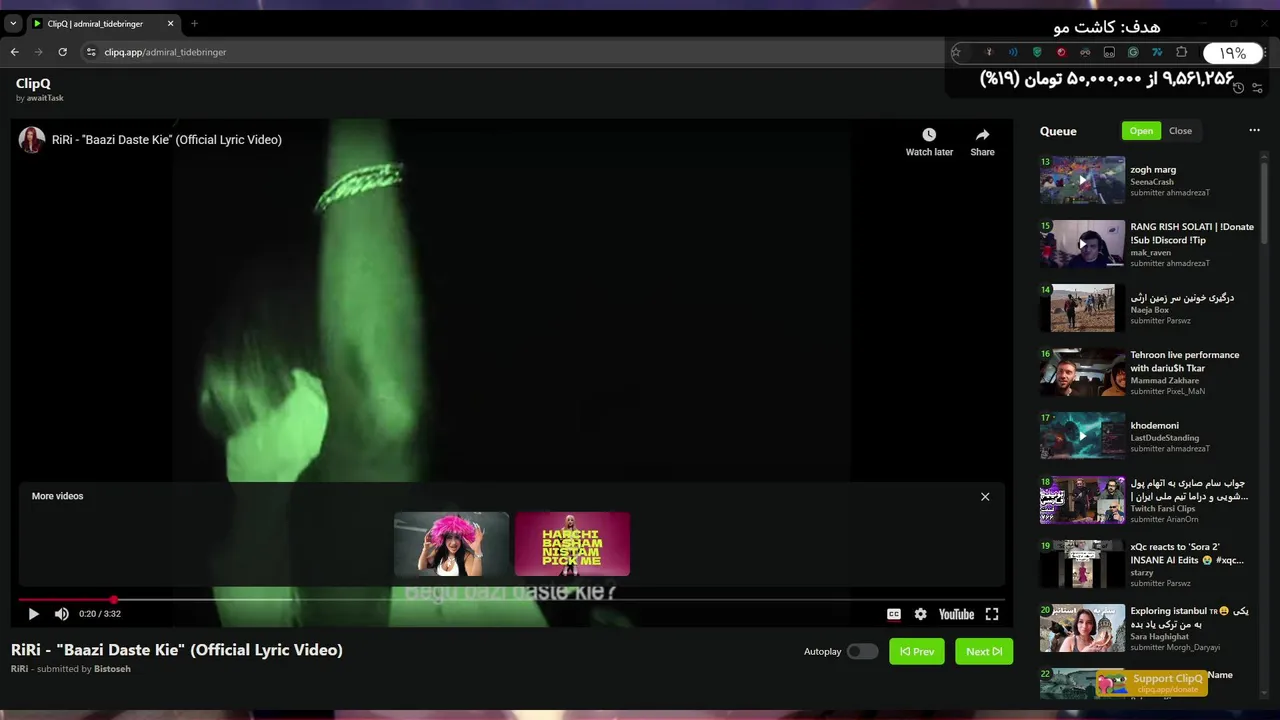Viewport: 1280px width, 720px height.
Task: Open the Extensions puzzle-piece menu
Action: (x=1181, y=52)
